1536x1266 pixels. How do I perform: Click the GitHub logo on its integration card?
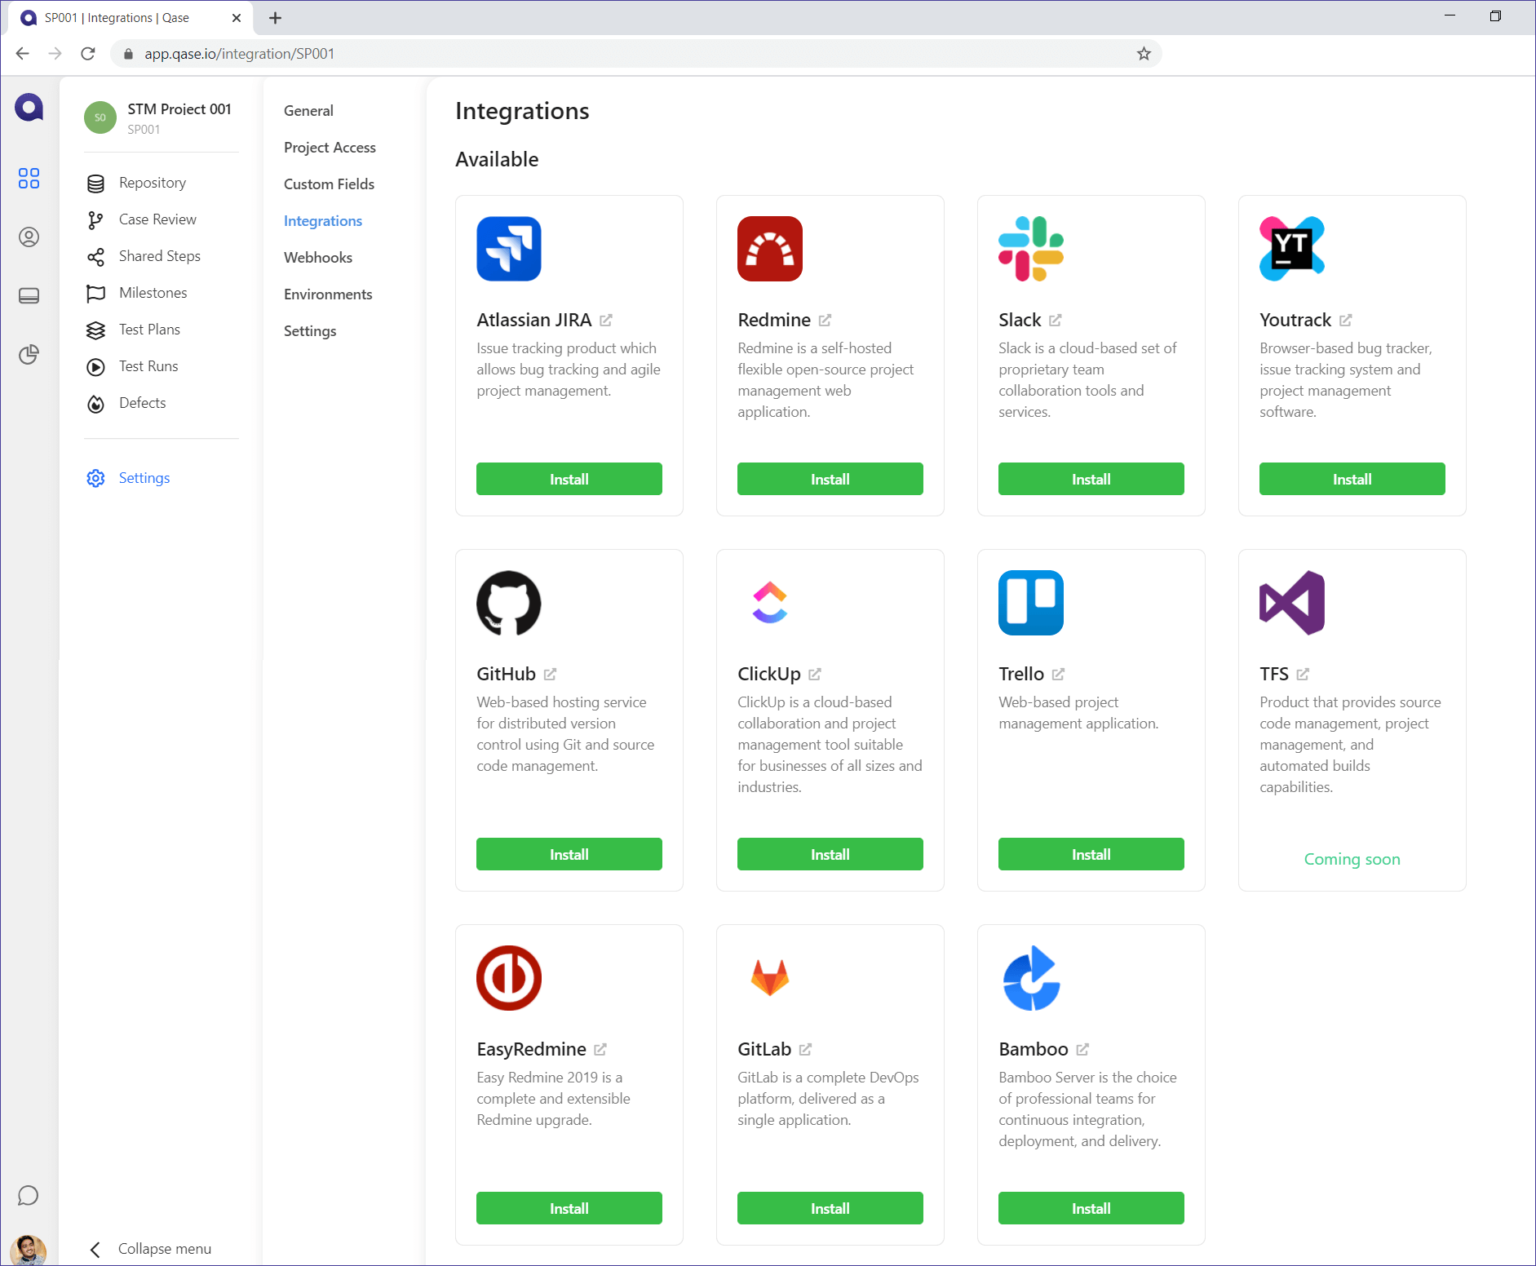[509, 603]
